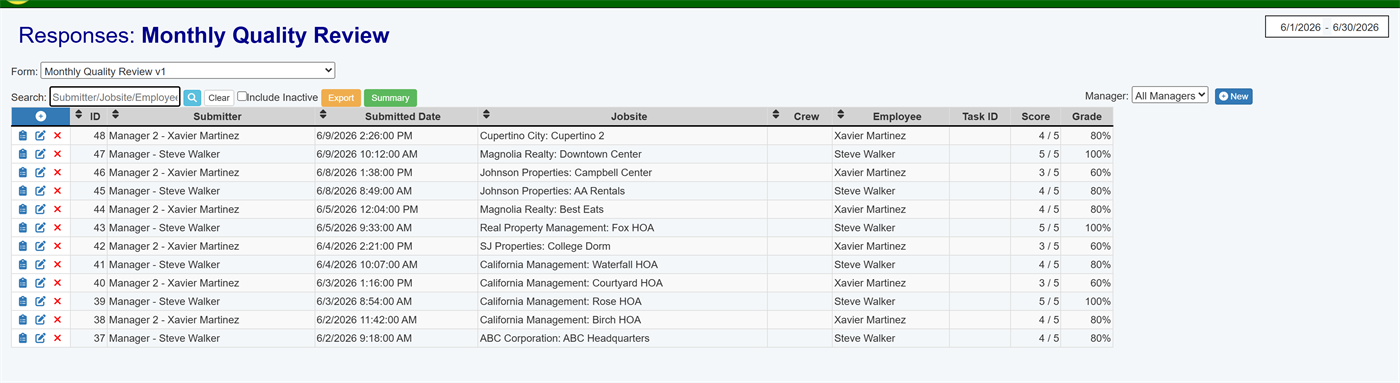Delete response 47 with the red X
This screenshot has width=1400, height=383.
tap(57, 154)
